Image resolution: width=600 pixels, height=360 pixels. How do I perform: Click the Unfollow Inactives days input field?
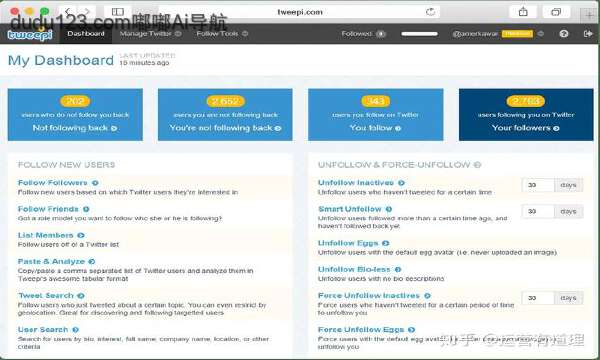pos(538,185)
